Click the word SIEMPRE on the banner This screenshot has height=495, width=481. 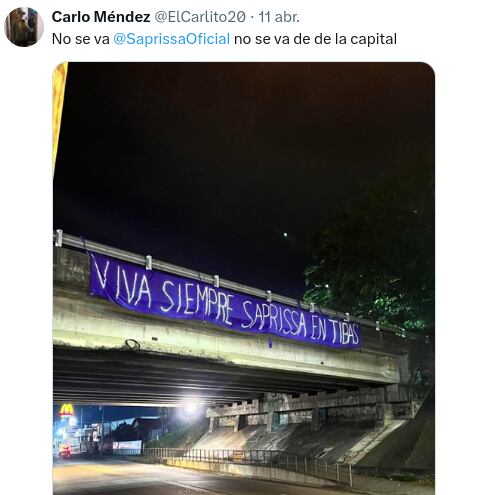click(x=197, y=303)
